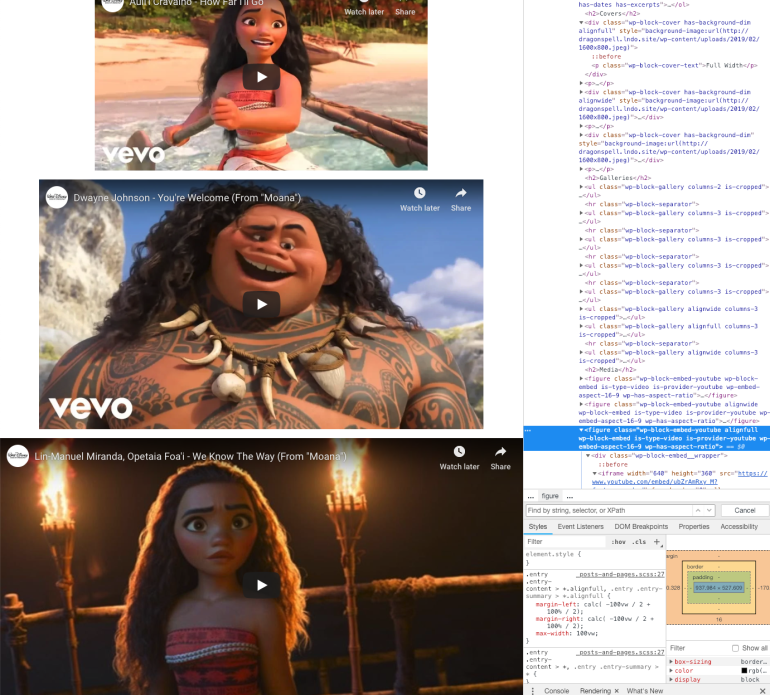Collapse the wp-block-cover alignfull div node
770x695 pixels.
[x=581, y=22]
